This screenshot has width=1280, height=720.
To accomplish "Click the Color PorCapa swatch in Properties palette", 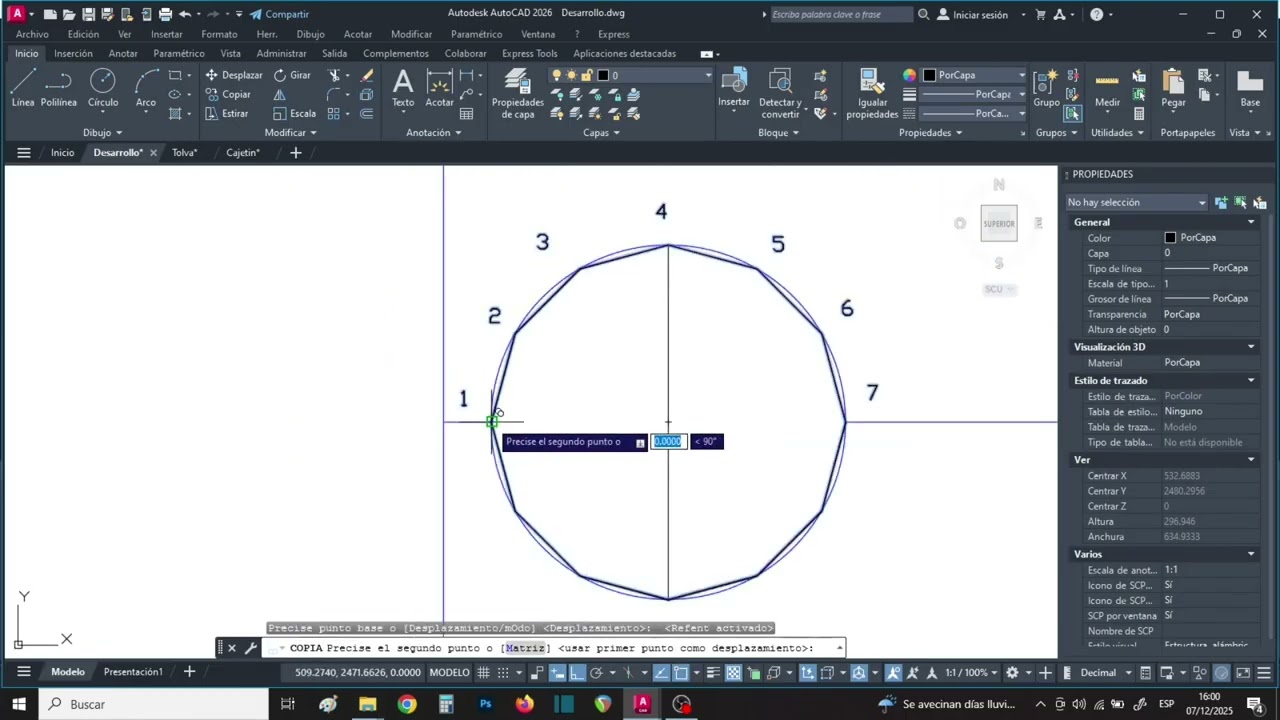I will pyautogui.click(x=1170, y=238).
